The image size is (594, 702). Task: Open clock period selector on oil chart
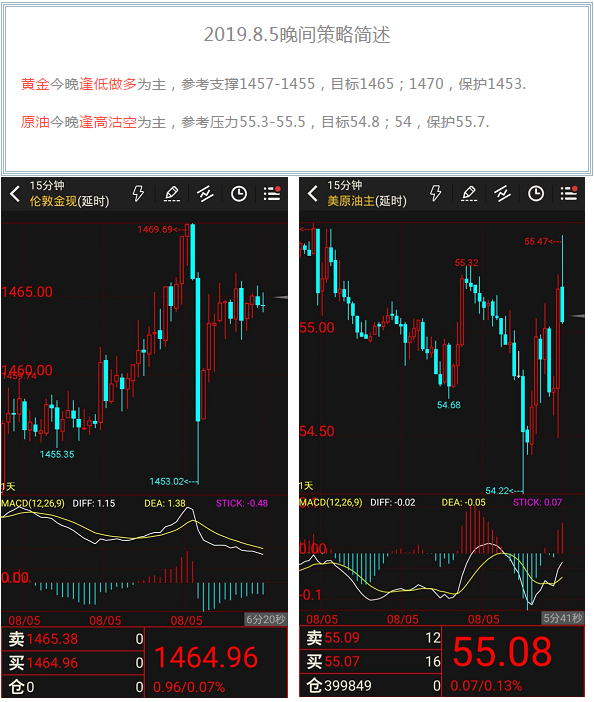pos(536,193)
